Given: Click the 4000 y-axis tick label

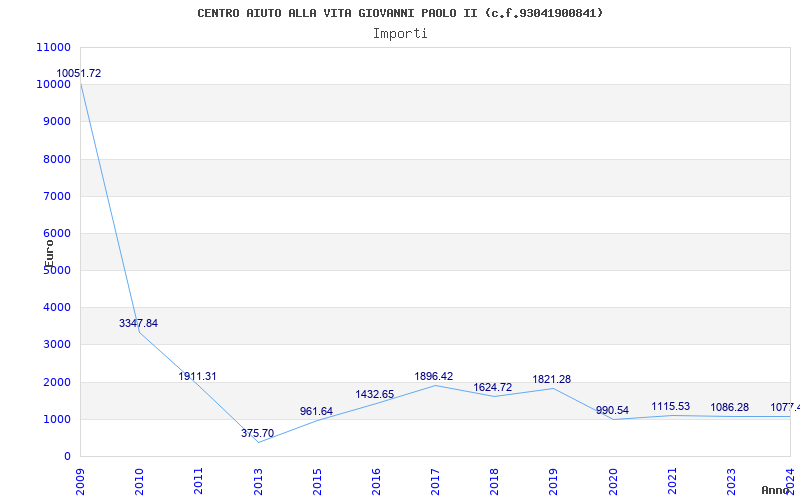Looking at the screenshot, I should point(57,308).
